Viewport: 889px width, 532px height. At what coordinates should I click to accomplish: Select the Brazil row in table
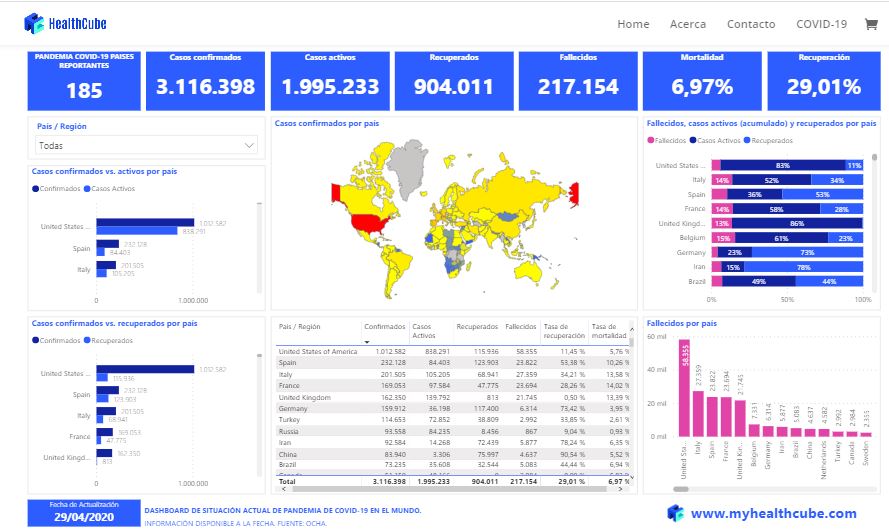pos(454,465)
